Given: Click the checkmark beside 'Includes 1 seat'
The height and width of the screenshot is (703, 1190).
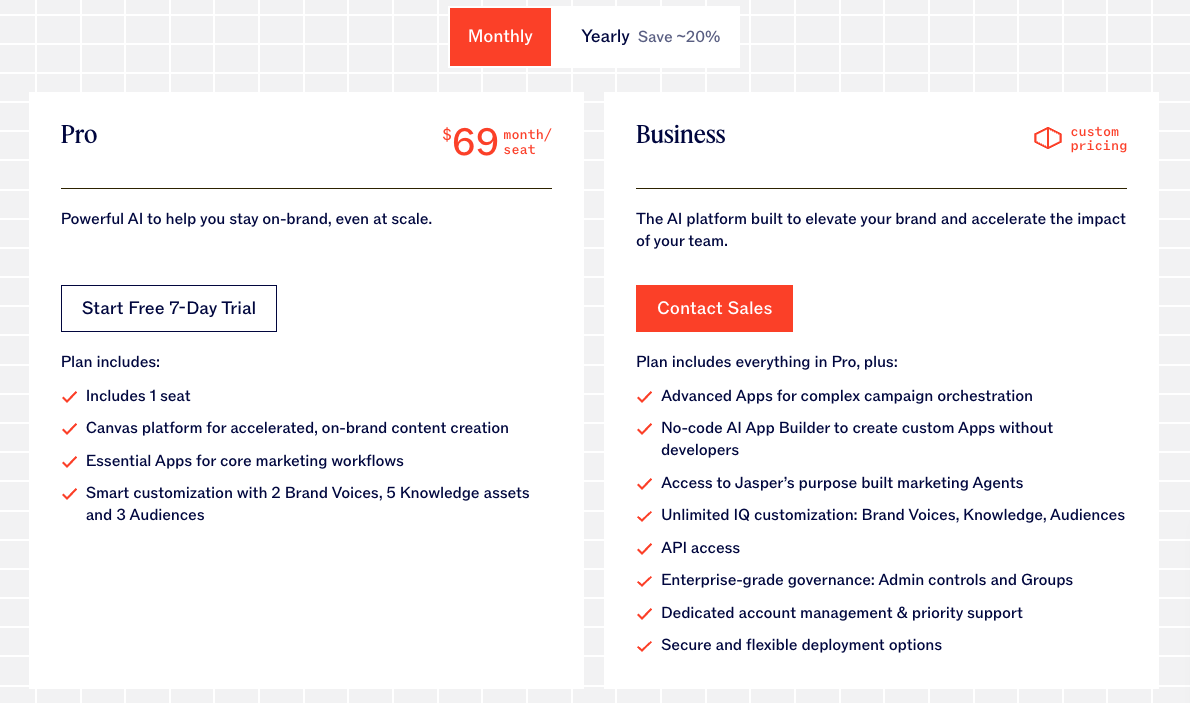Looking at the screenshot, I should click(x=69, y=397).
